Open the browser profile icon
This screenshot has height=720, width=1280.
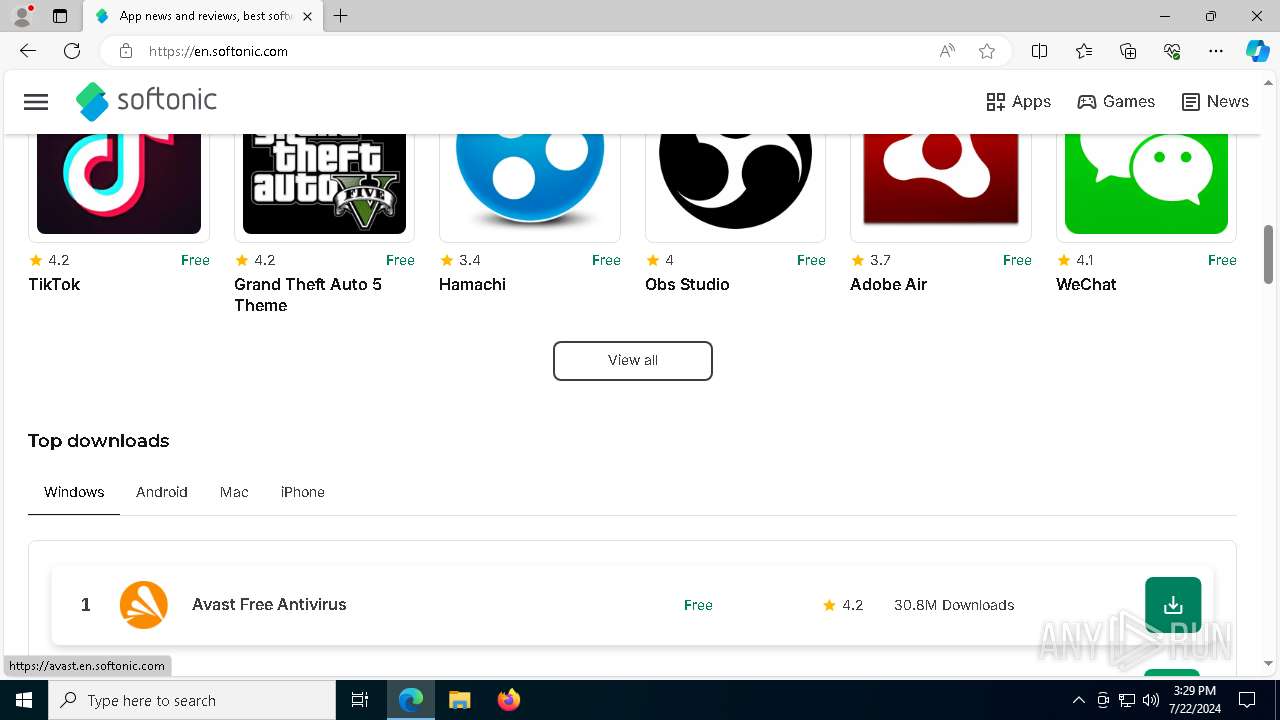pos(22,16)
